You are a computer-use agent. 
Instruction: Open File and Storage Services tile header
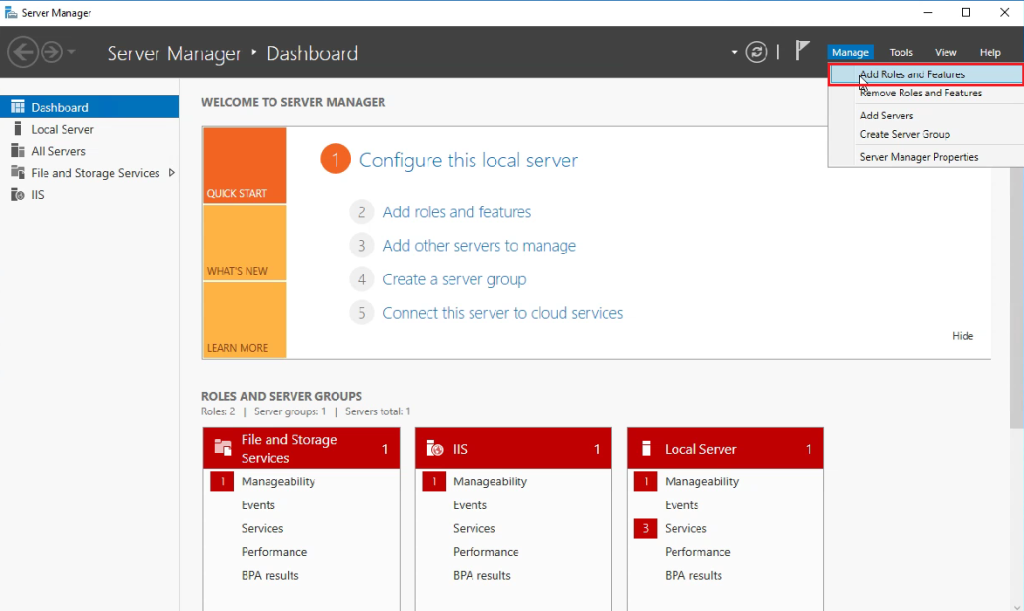pos(301,448)
